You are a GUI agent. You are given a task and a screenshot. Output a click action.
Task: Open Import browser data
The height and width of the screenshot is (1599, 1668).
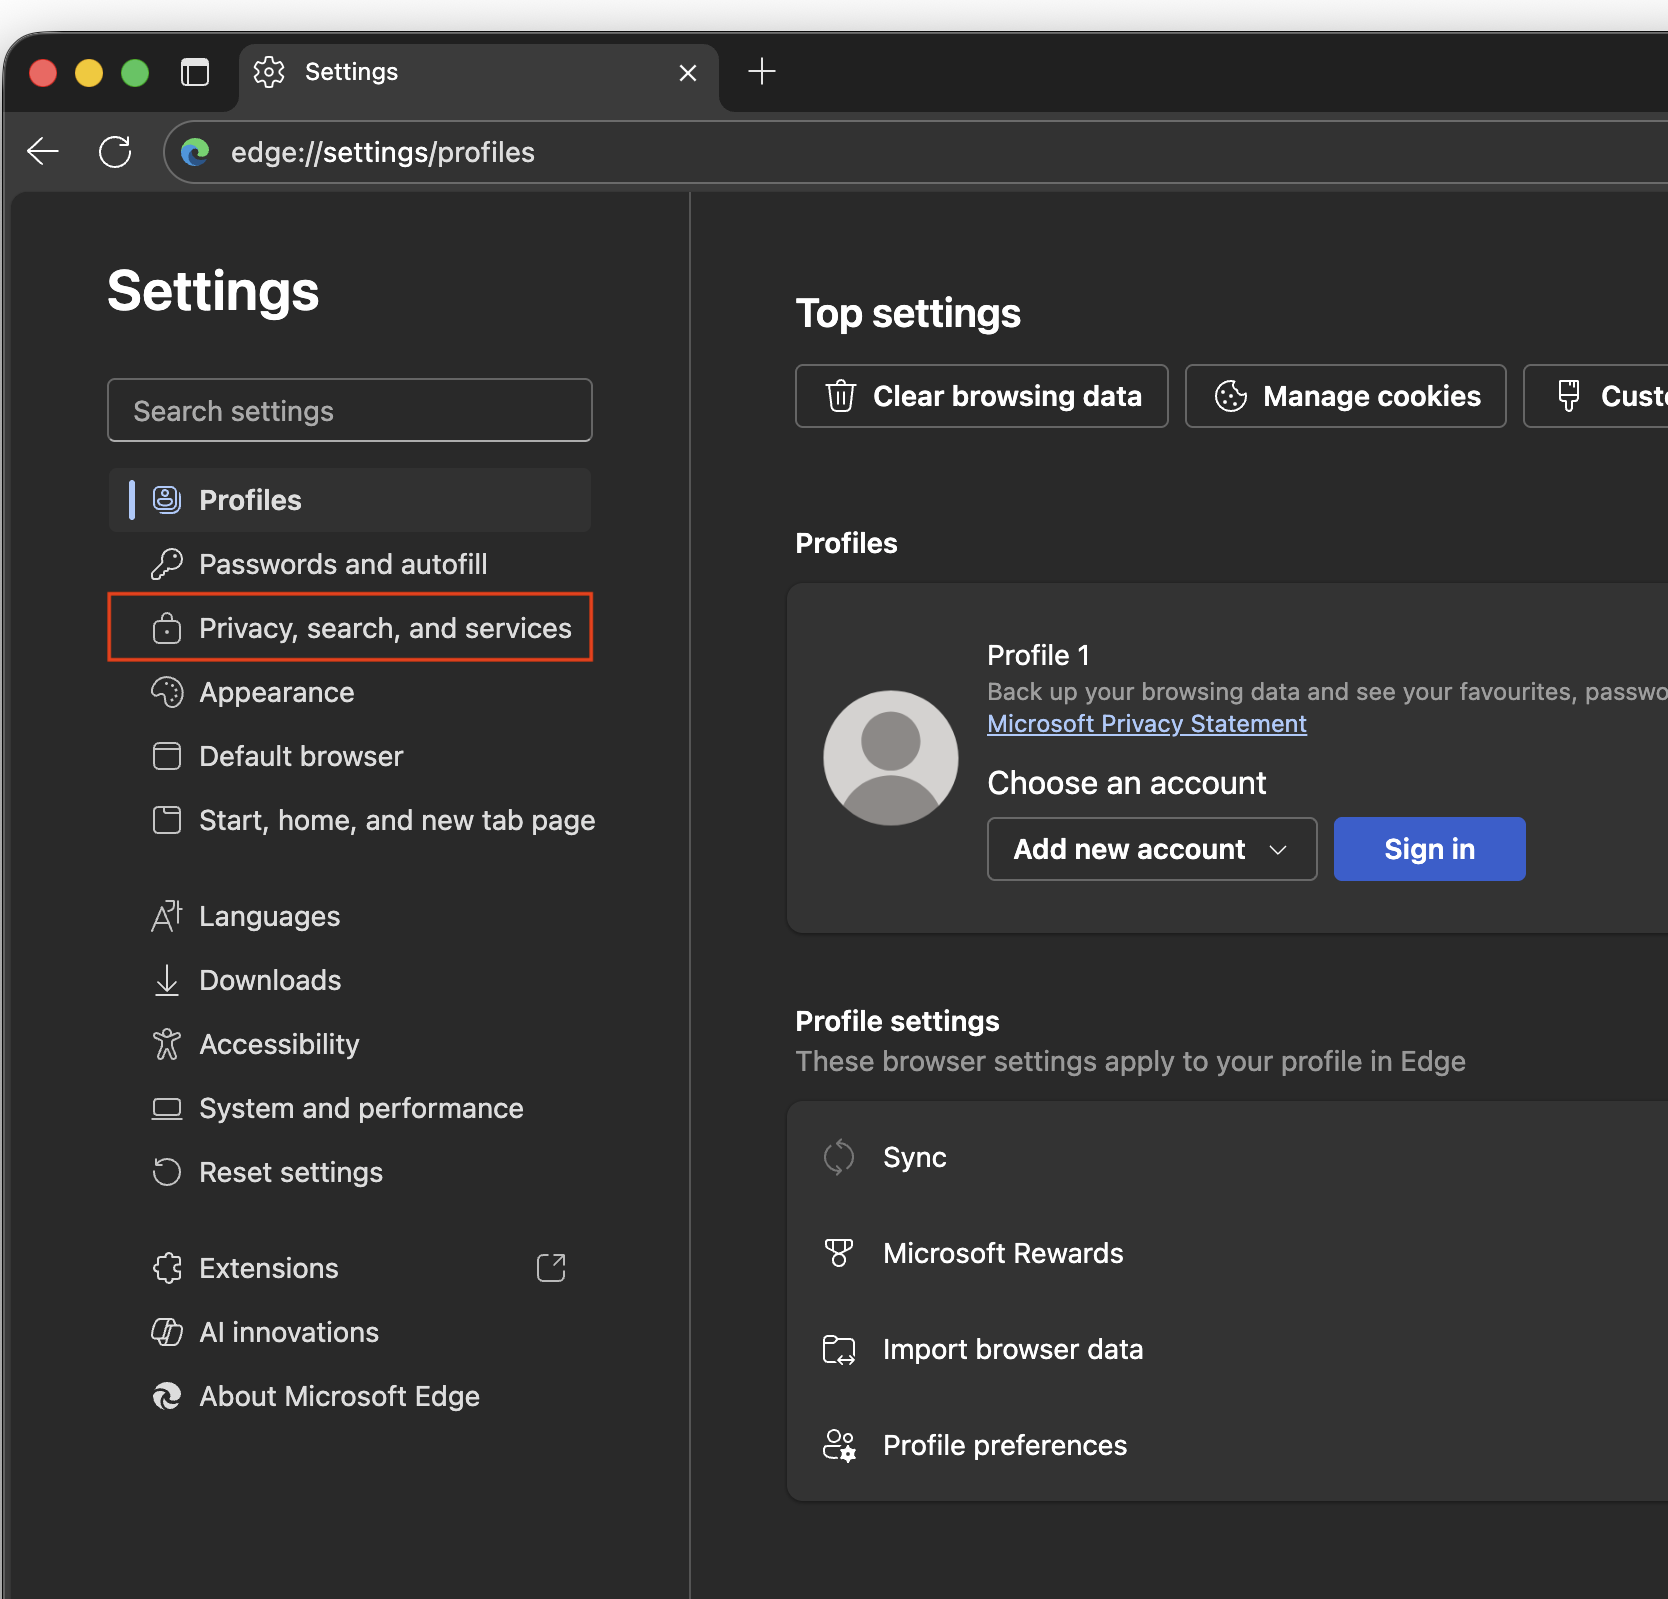coord(1228,1349)
